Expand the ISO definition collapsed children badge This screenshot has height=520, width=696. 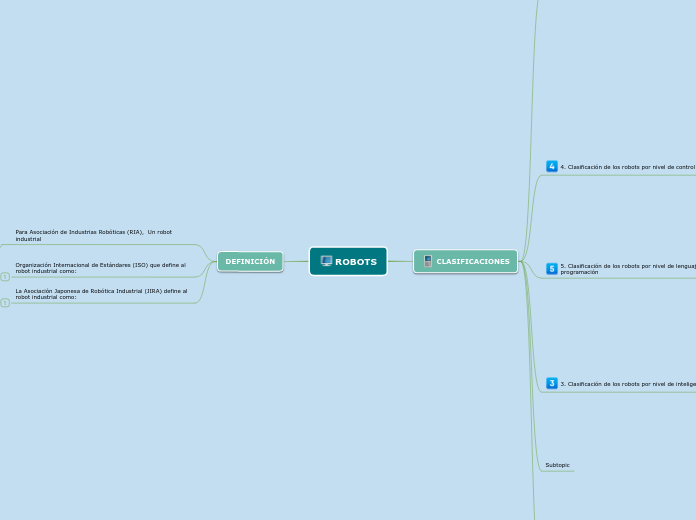pos(5,276)
